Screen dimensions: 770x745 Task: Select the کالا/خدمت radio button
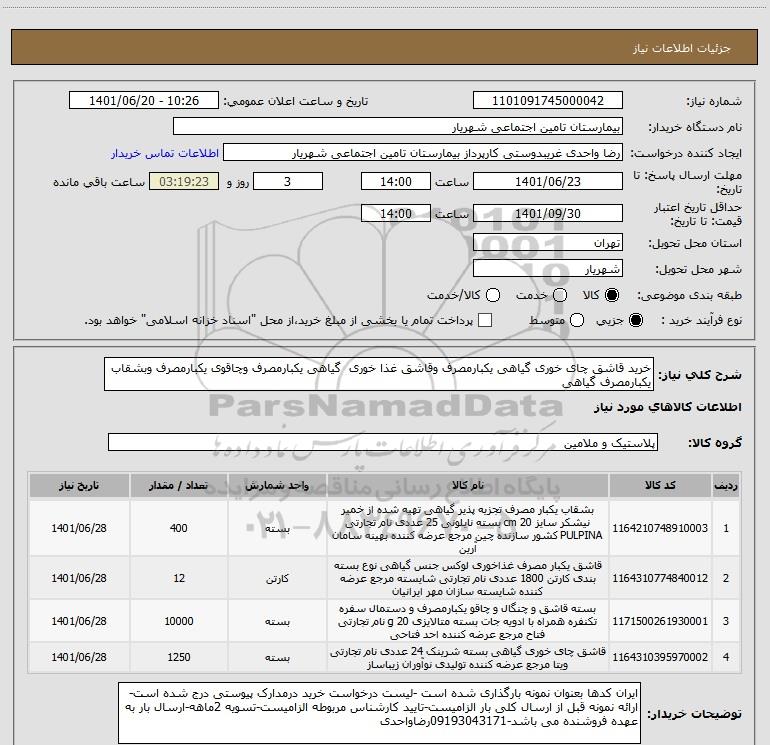tap(493, 295)
